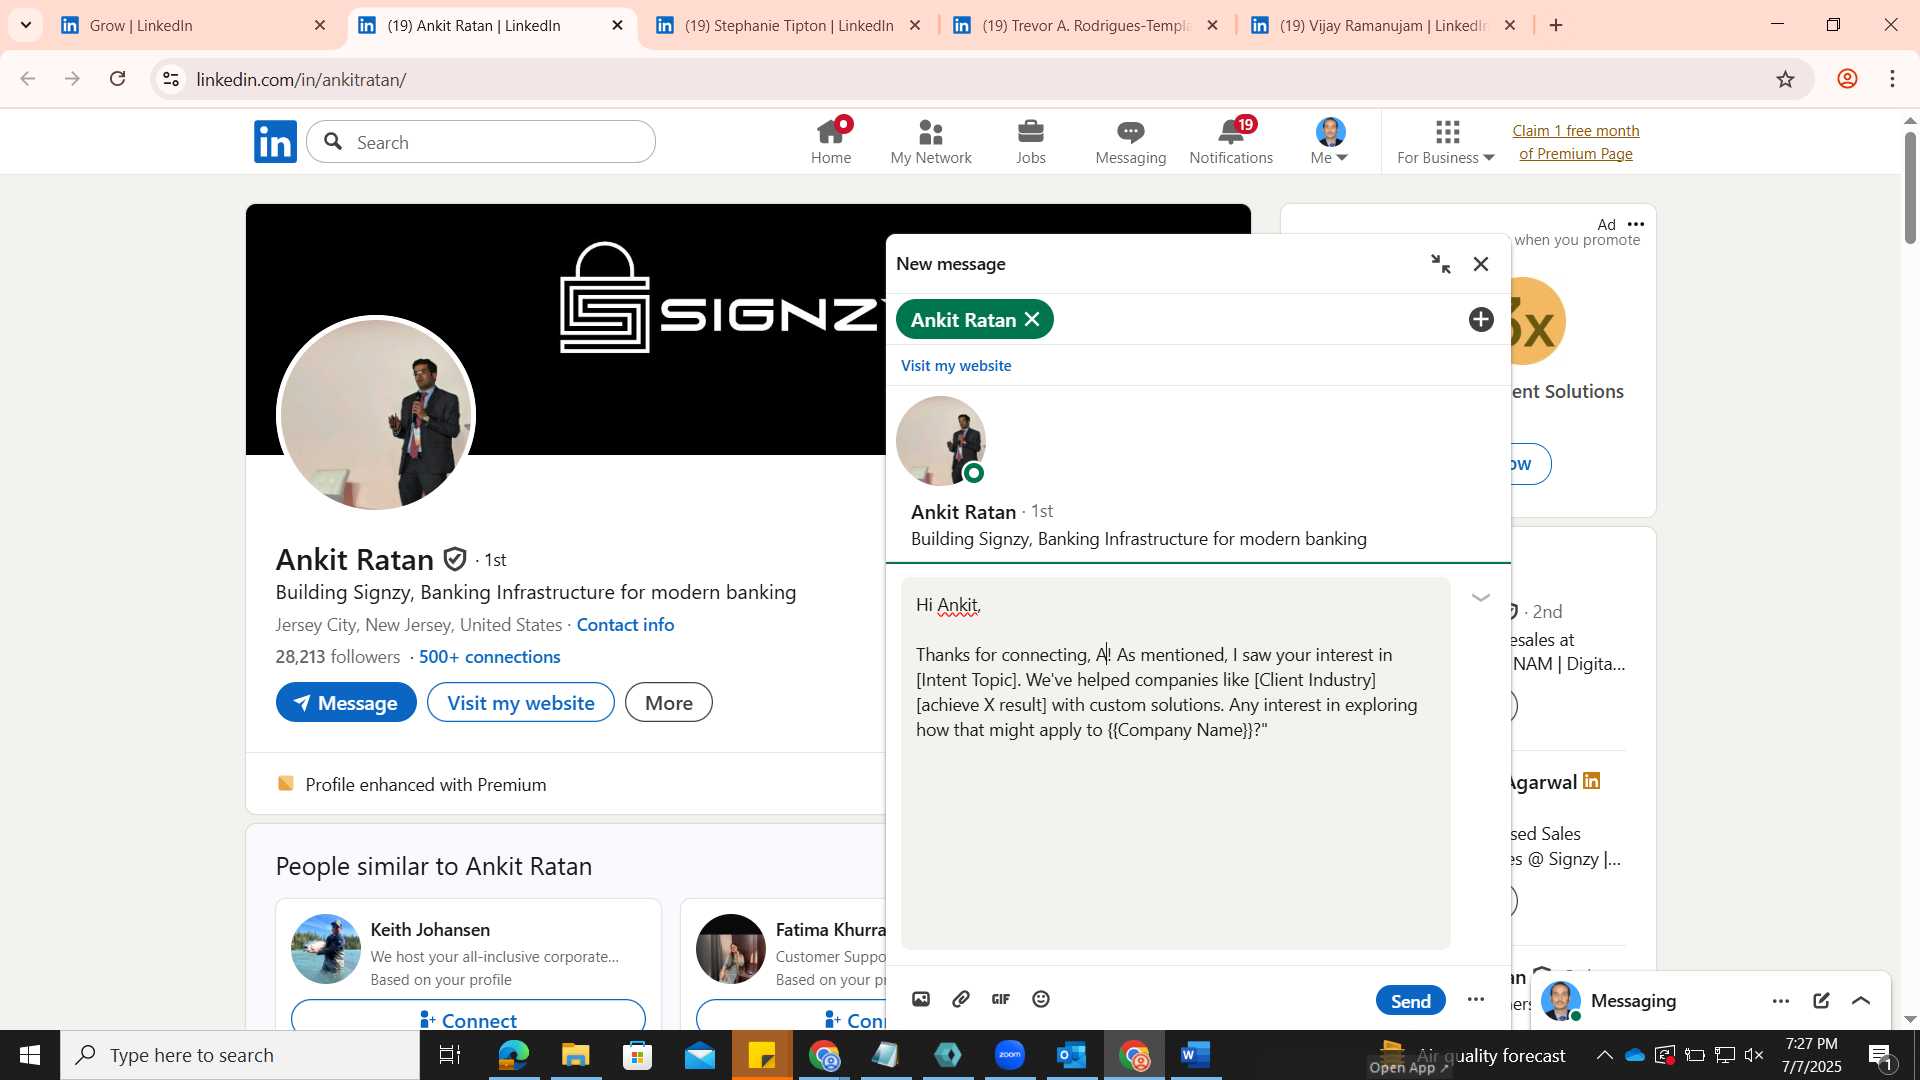
Task: Open Notifications with 19 badge
Action: 1231,142
